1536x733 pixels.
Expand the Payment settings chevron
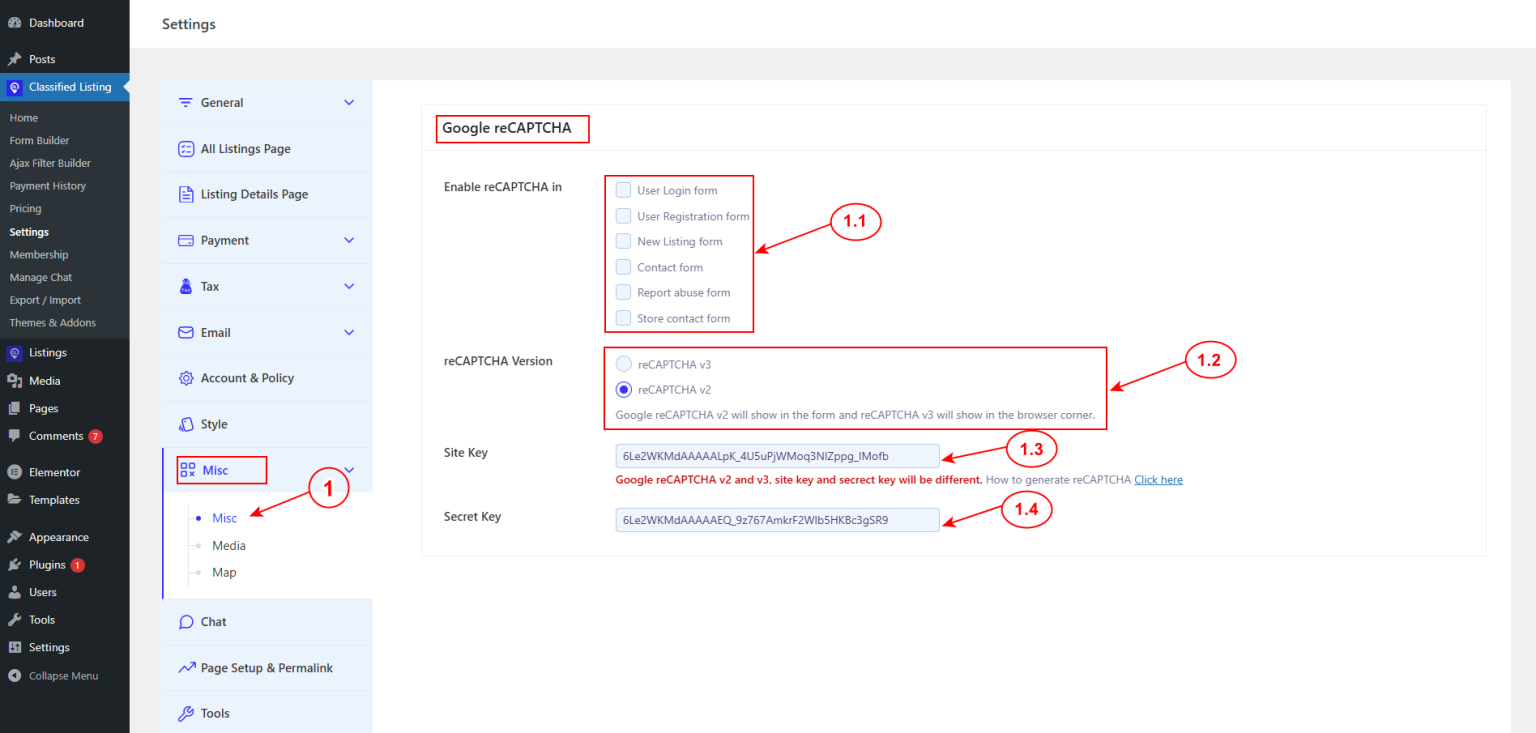tap(349, 240)
